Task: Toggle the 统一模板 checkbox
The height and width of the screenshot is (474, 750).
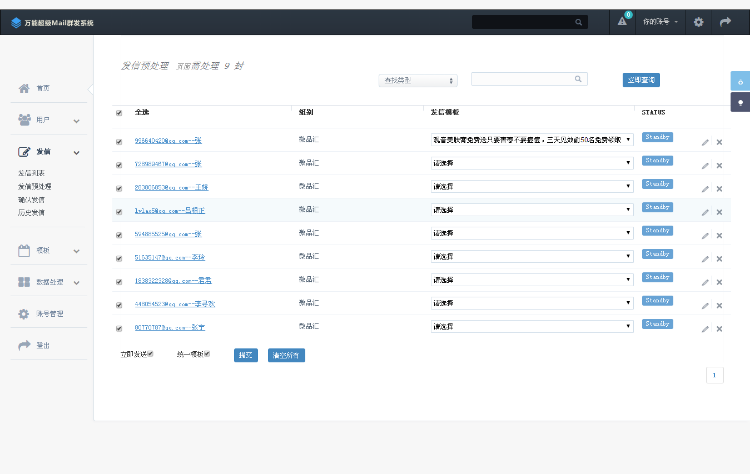Action: (207, 354)
